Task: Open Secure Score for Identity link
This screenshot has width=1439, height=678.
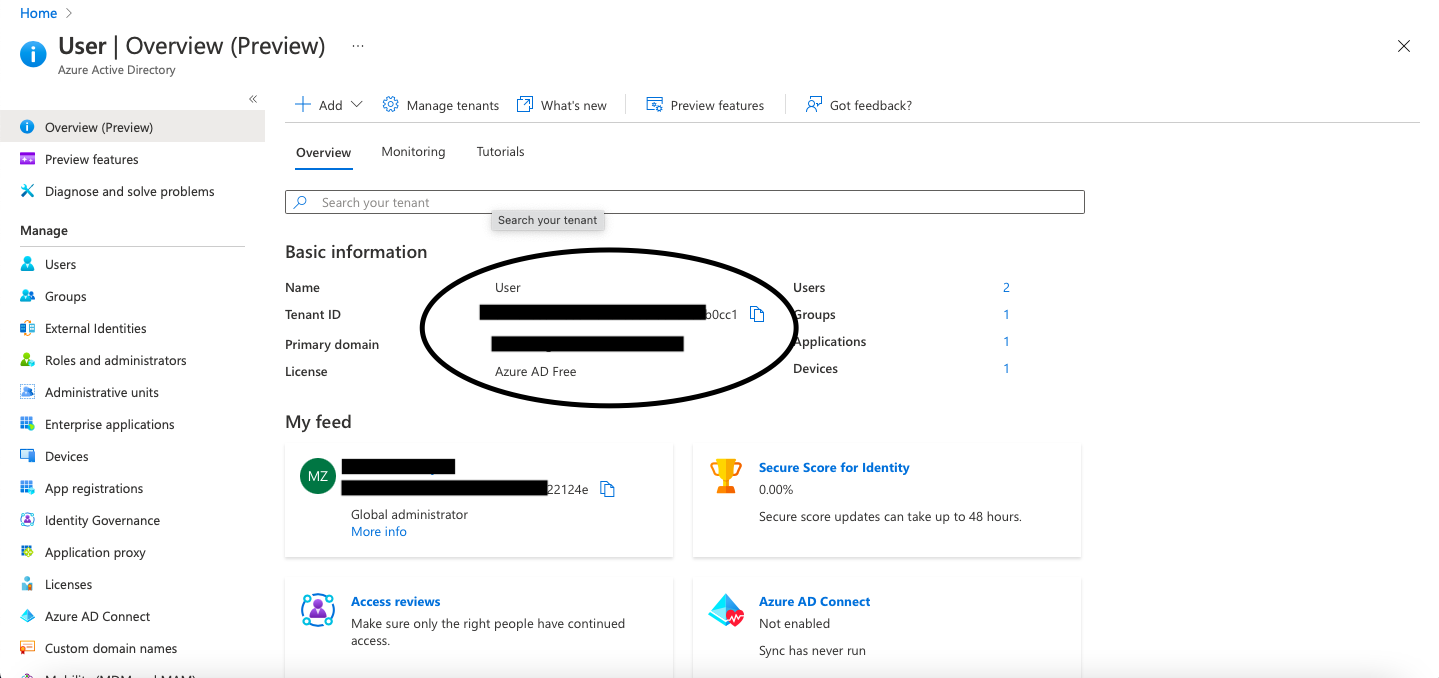Action: tap(834, 467)
